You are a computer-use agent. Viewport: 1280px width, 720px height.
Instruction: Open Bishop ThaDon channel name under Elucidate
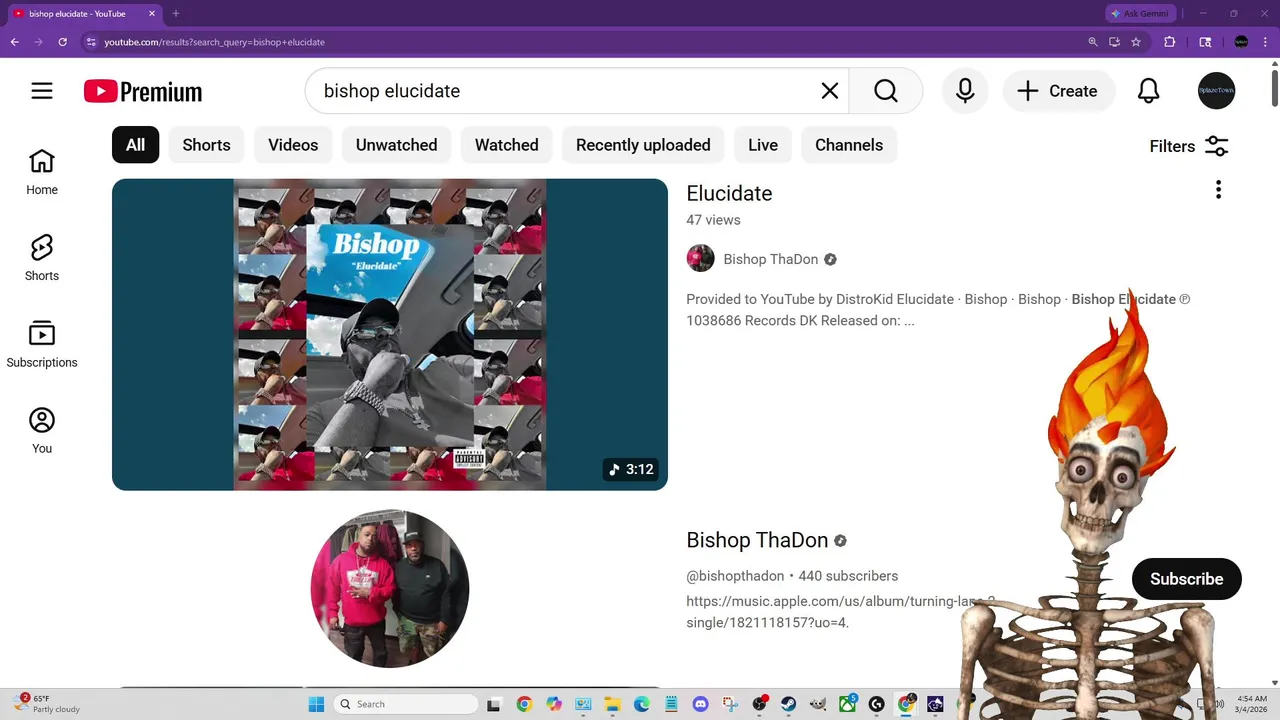coord(770,259)
